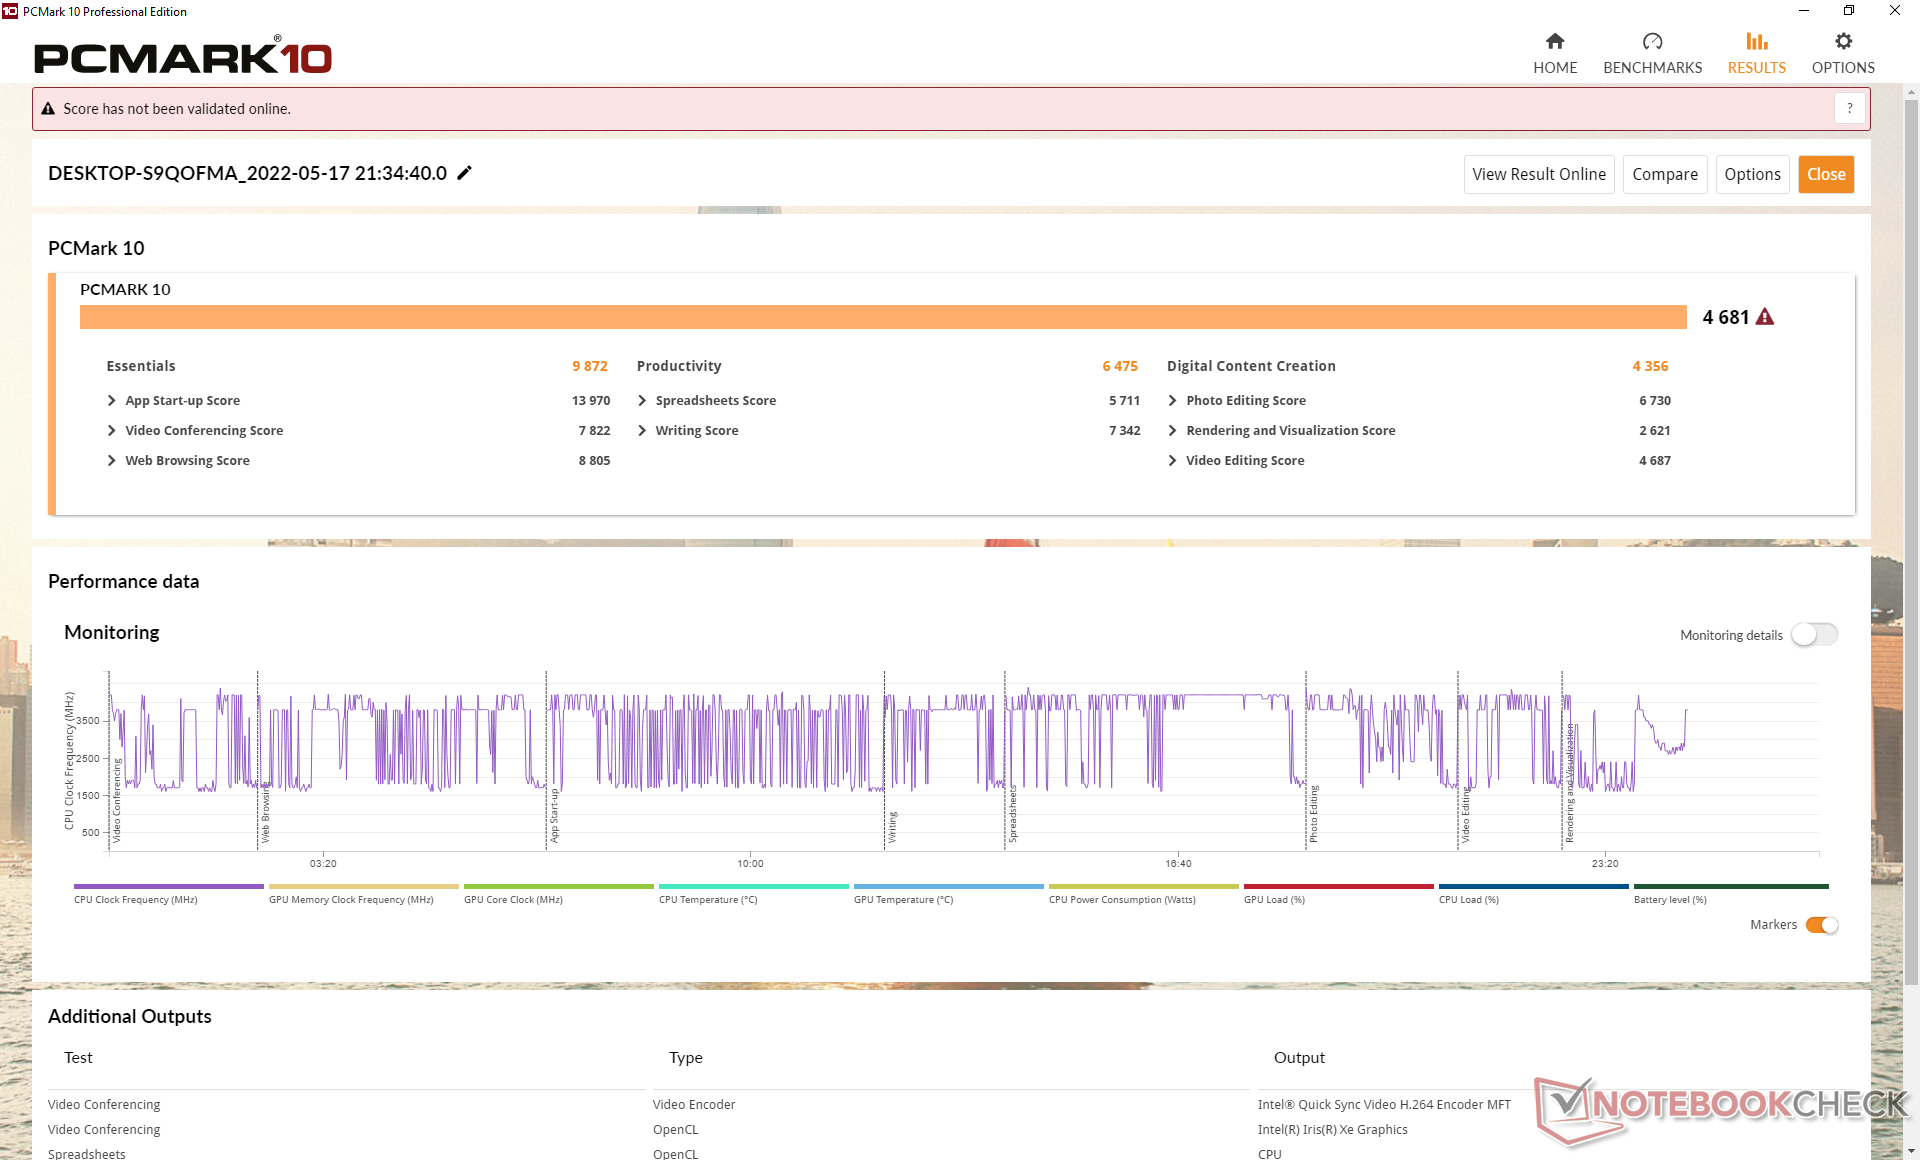
Task: Click View Result Online button
Action: point(1538,174)
